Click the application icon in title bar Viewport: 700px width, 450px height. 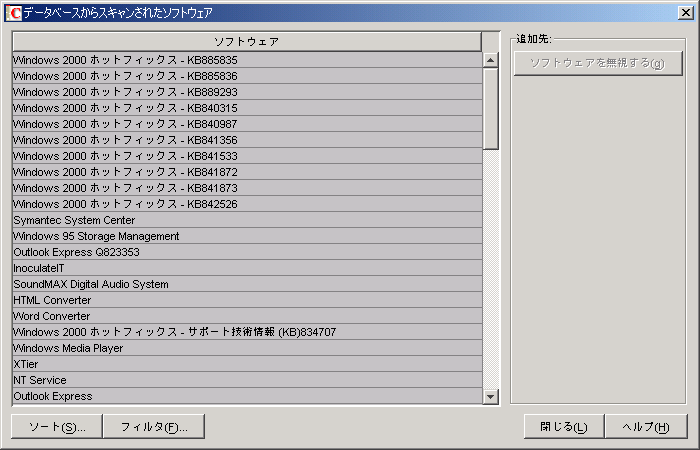tap(13, 12)
